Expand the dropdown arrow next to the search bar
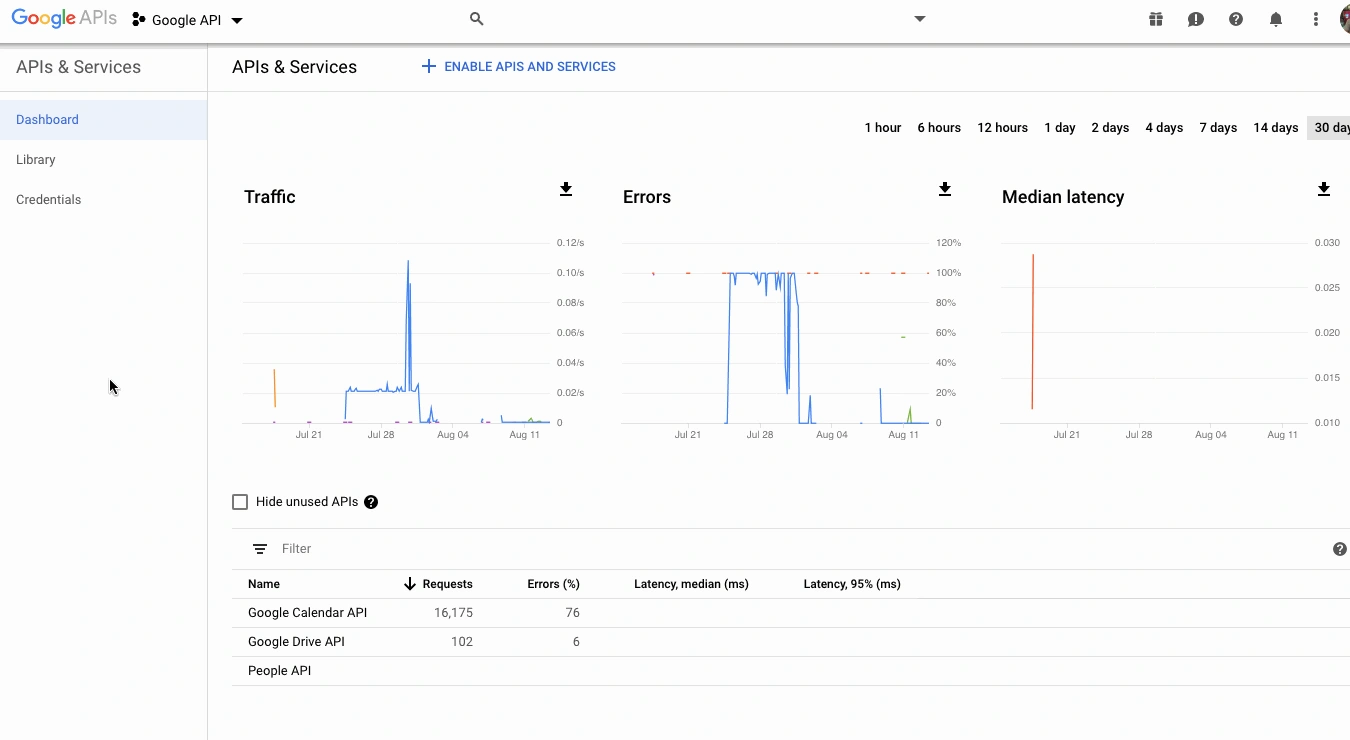The image size is (1350, 740). pyautogui.click(x=919, y=18)
